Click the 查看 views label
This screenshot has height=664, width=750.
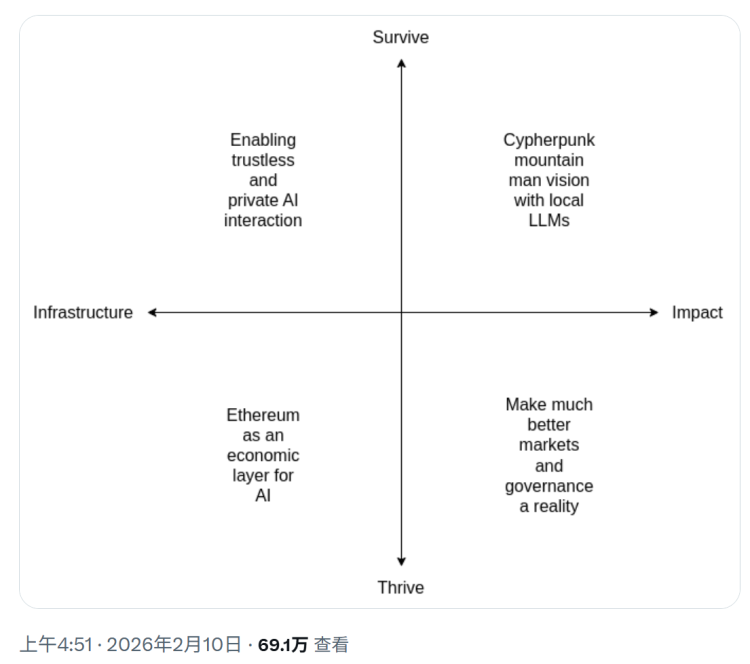(331, 644)
